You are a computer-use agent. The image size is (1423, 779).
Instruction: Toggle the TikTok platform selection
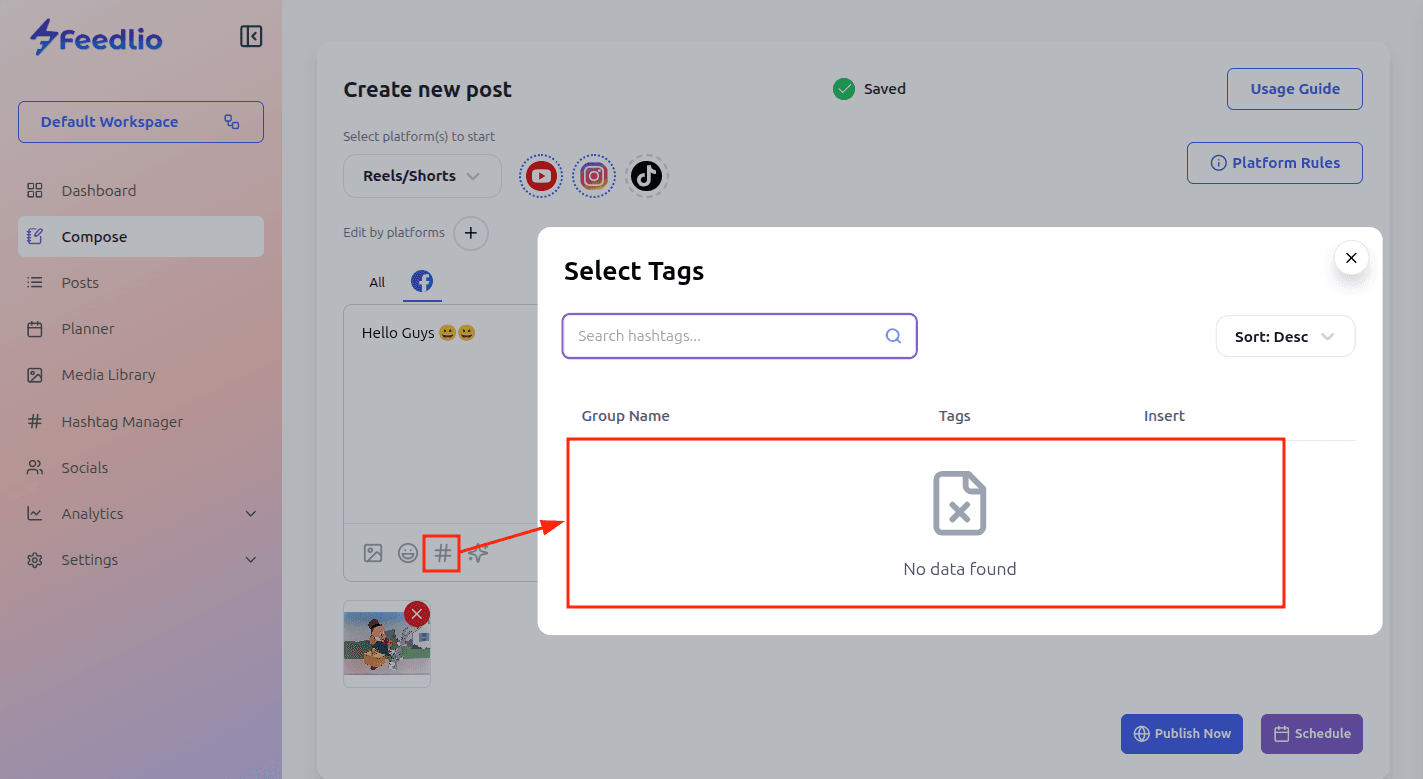(646, 177)
